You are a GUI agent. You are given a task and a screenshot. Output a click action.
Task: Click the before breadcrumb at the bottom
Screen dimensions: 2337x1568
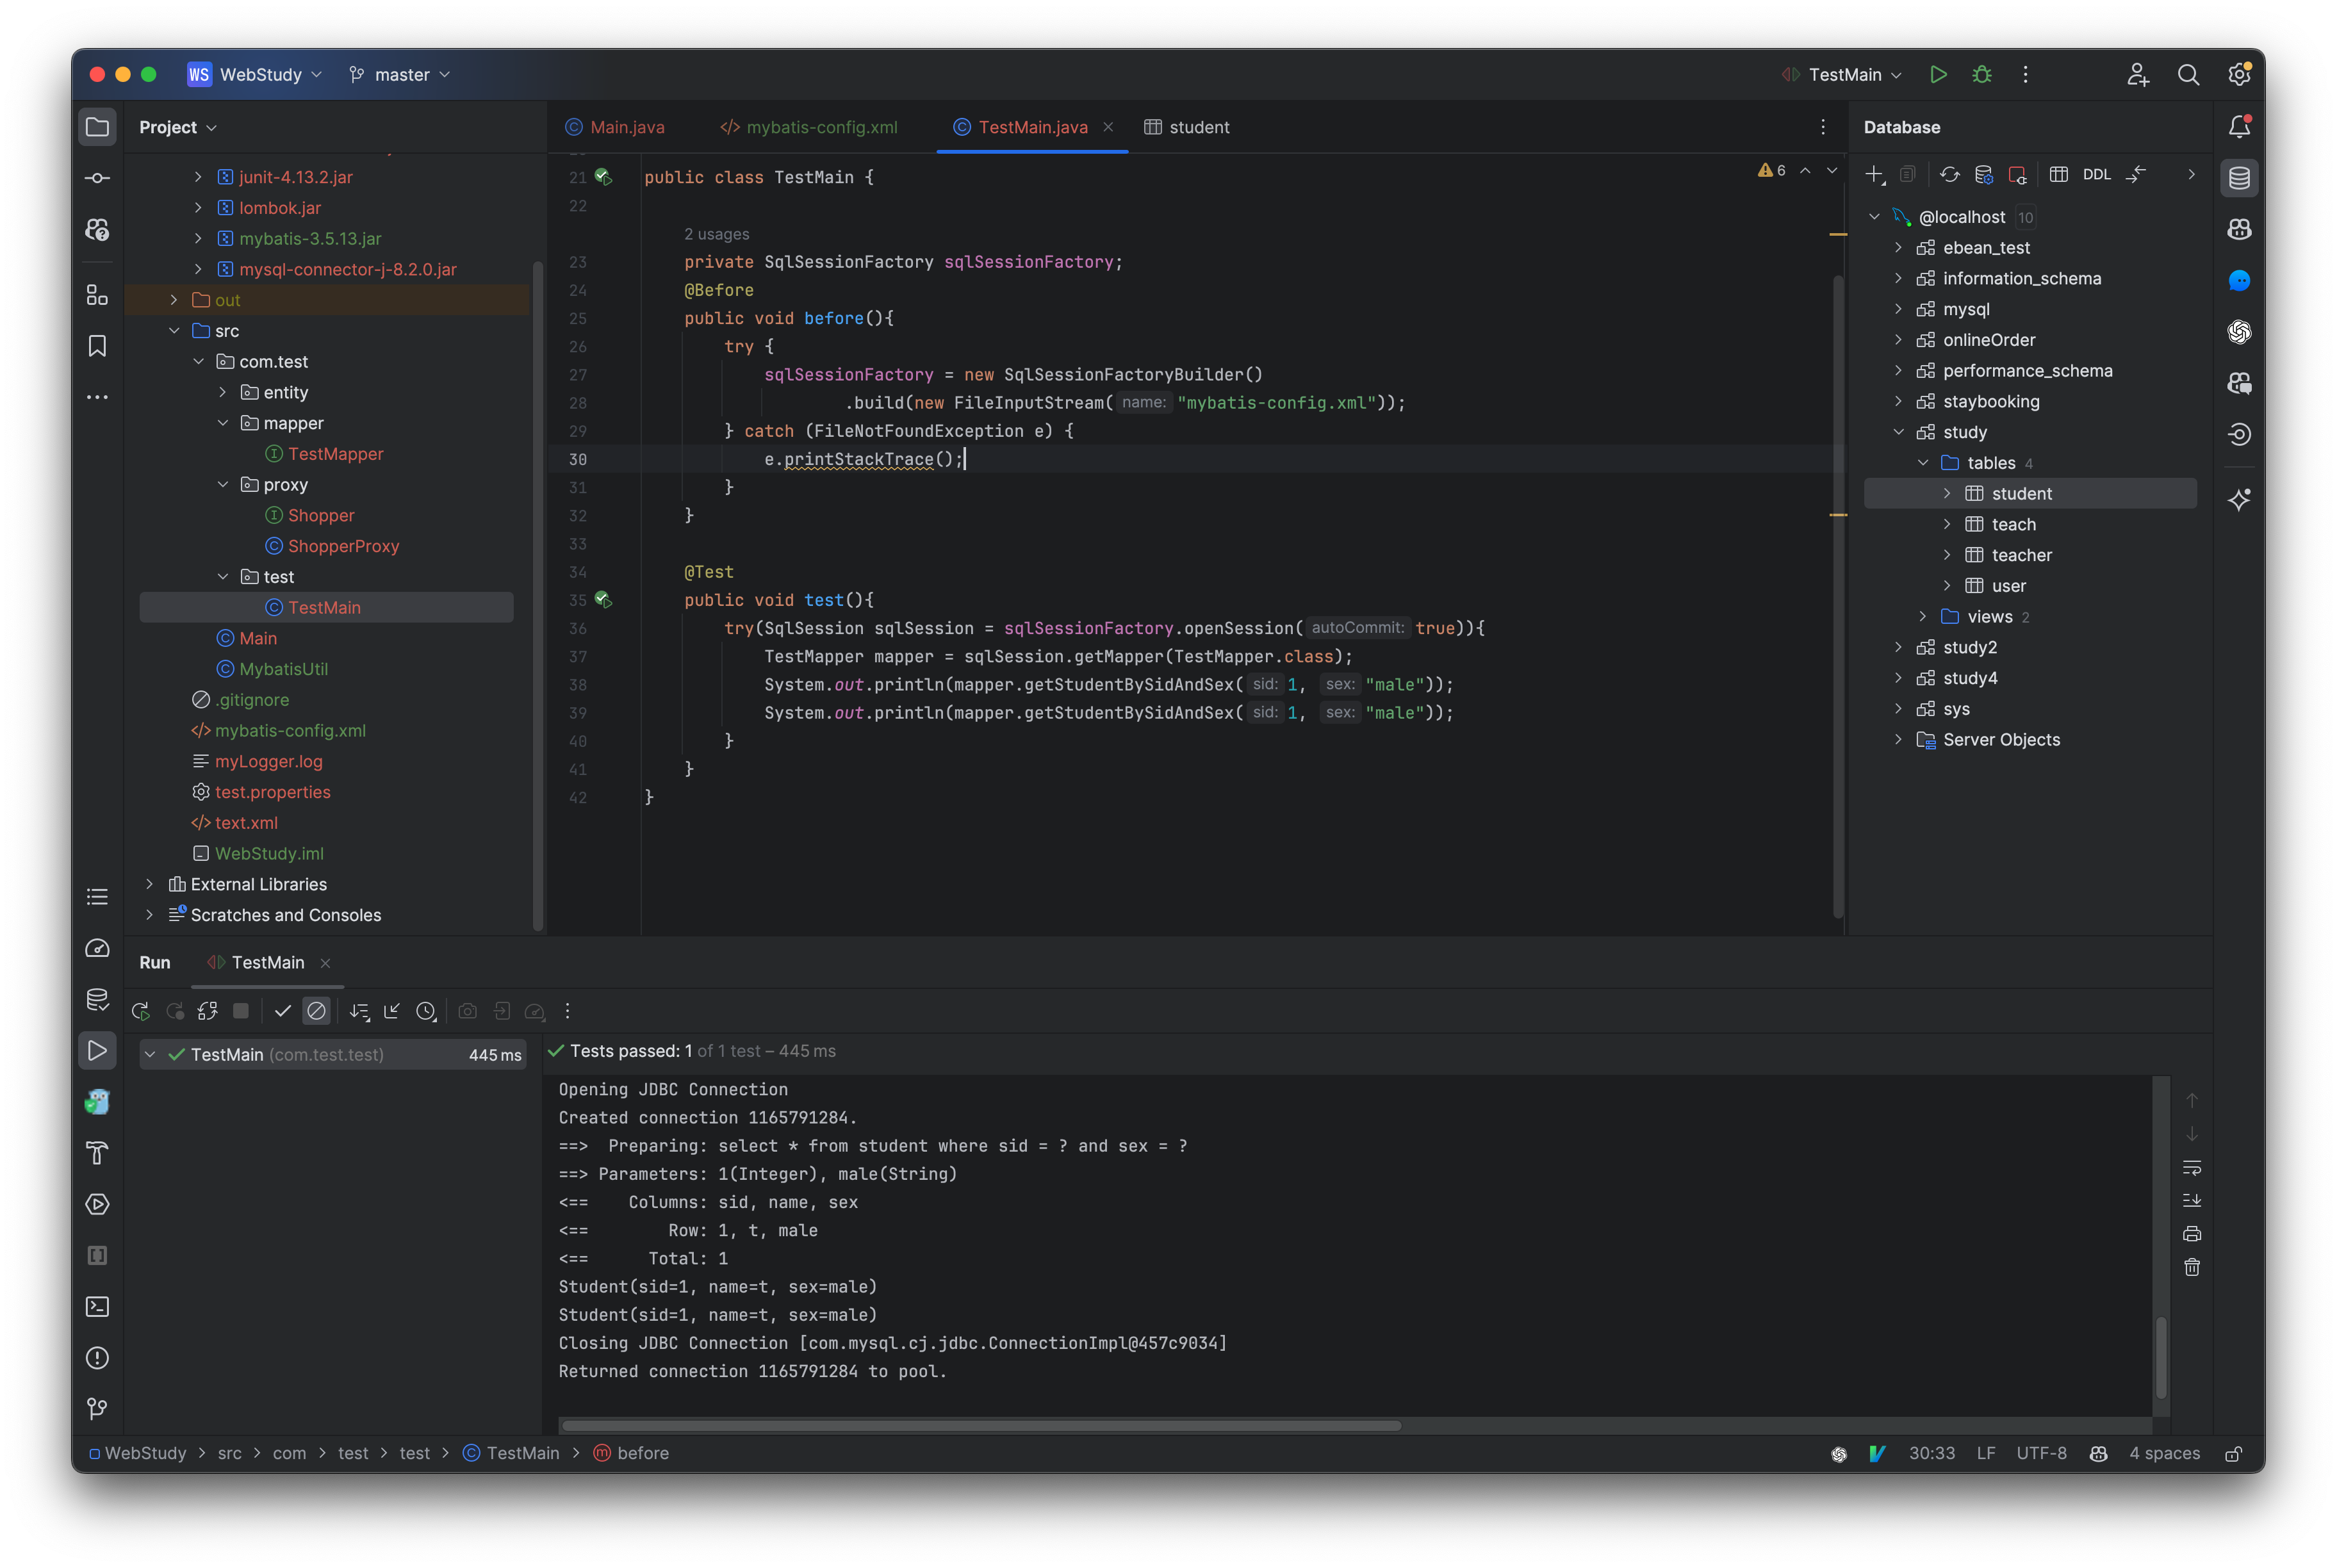pyautogui.click(x=641, y=1453)
